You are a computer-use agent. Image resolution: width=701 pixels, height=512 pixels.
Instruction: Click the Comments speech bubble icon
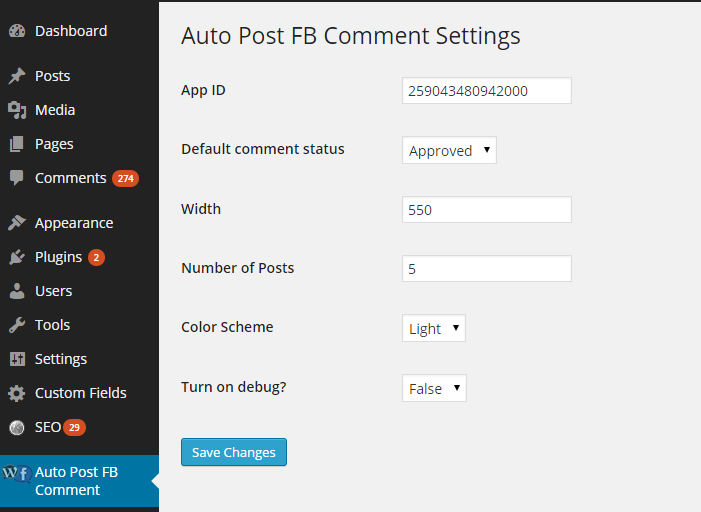[17, 178]
